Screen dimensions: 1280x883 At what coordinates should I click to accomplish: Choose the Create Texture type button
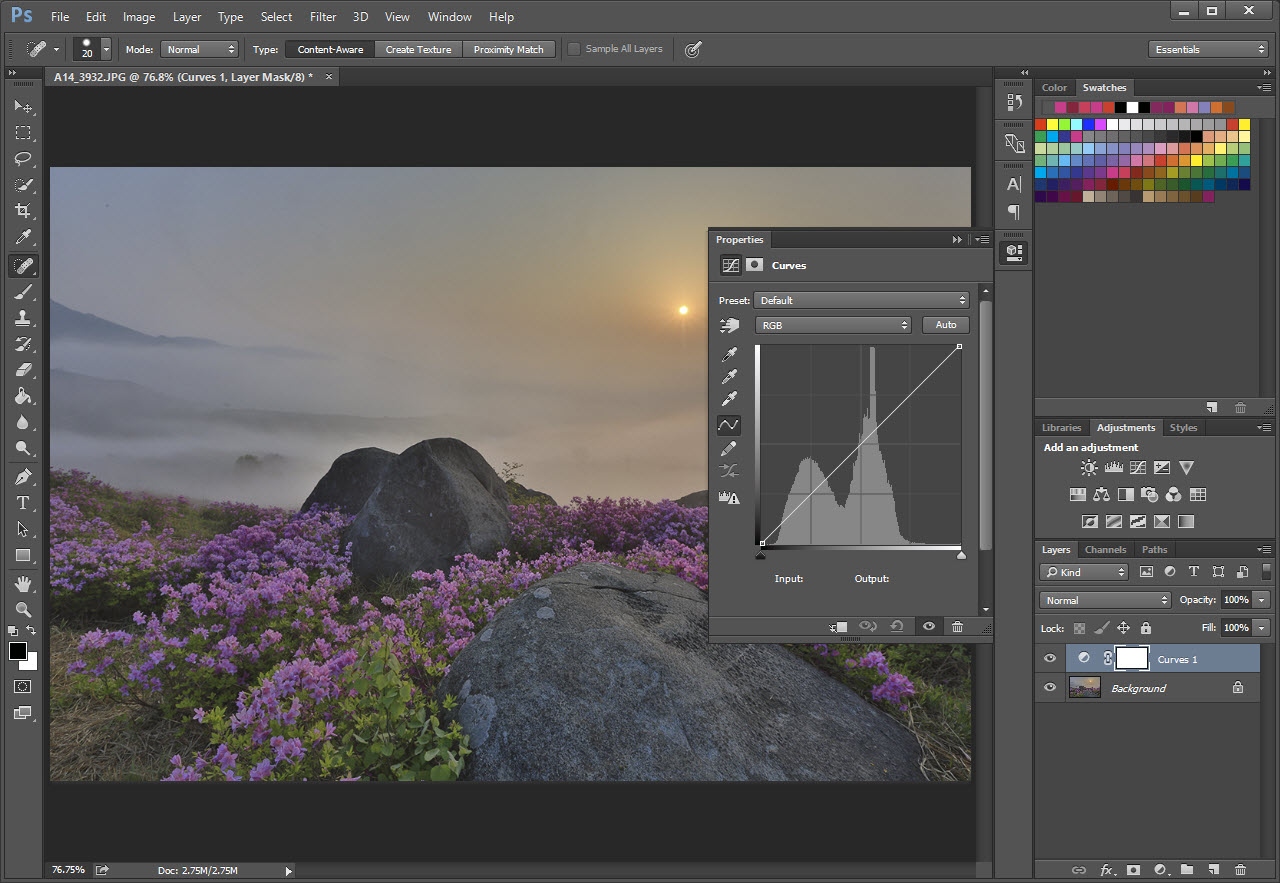[x=418, y=49]
